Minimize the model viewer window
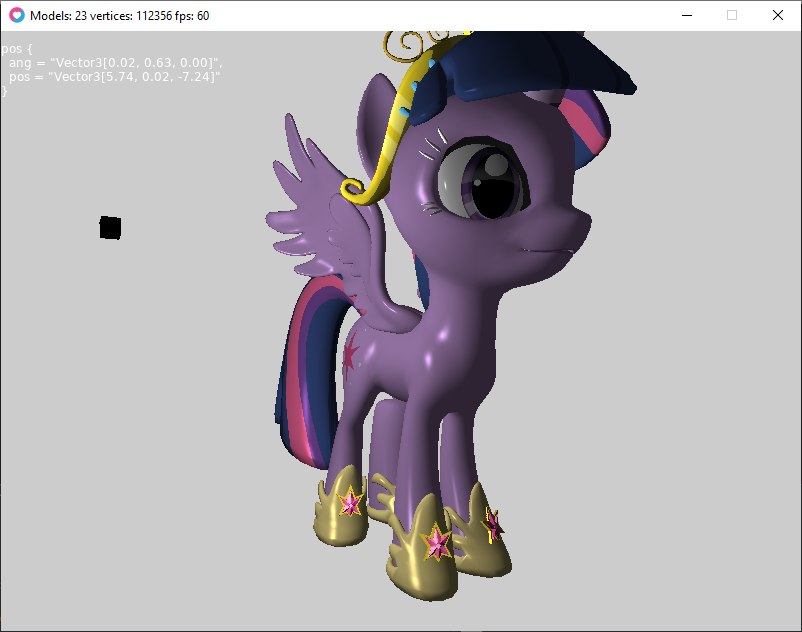802x632 pixels. [x=687, y=15]
